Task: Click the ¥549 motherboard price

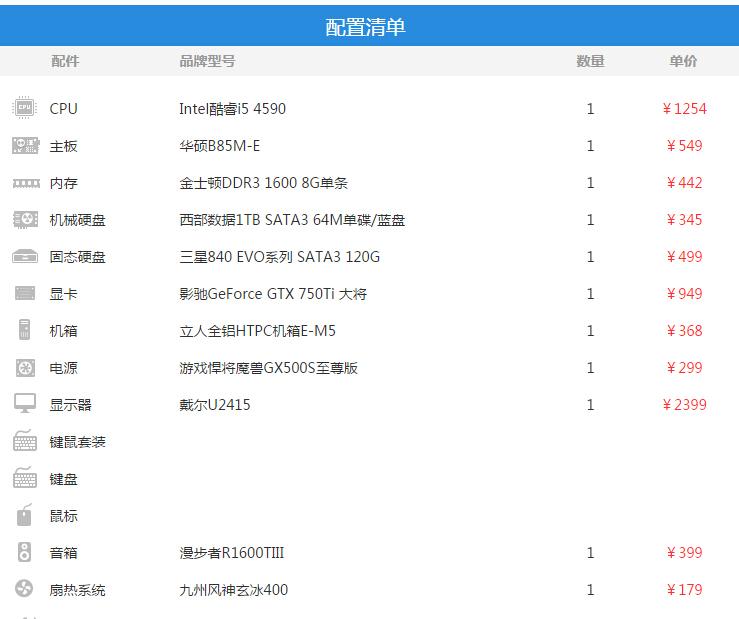Action: (x=684, y=146)
